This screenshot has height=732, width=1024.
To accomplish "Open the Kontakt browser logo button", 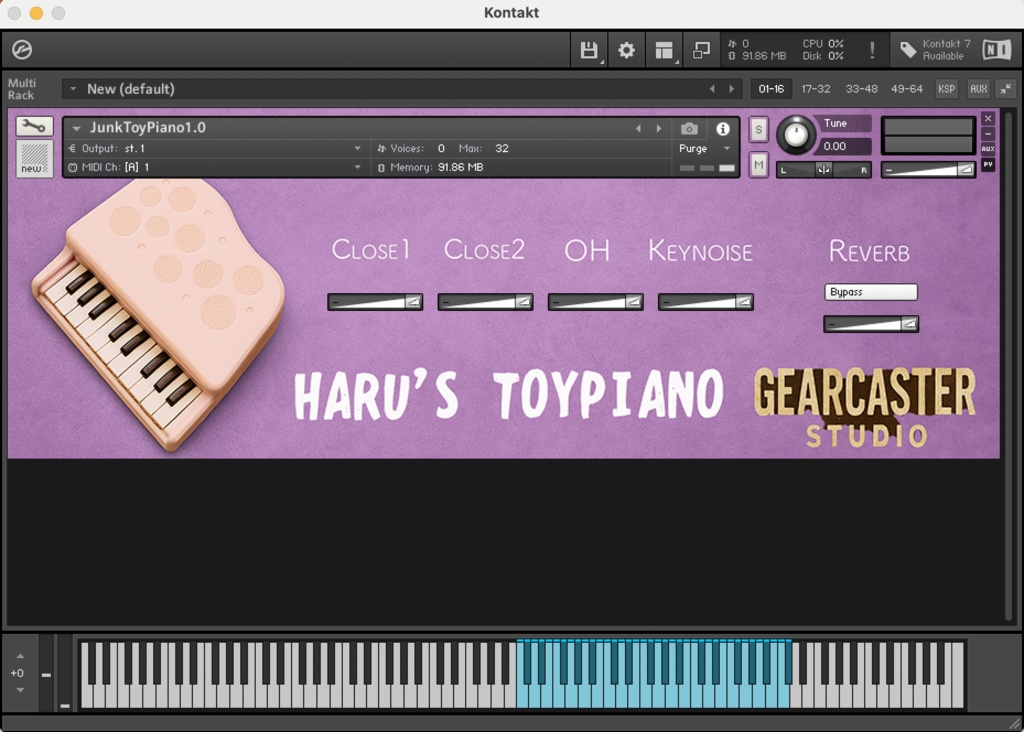I will (22, 50).
